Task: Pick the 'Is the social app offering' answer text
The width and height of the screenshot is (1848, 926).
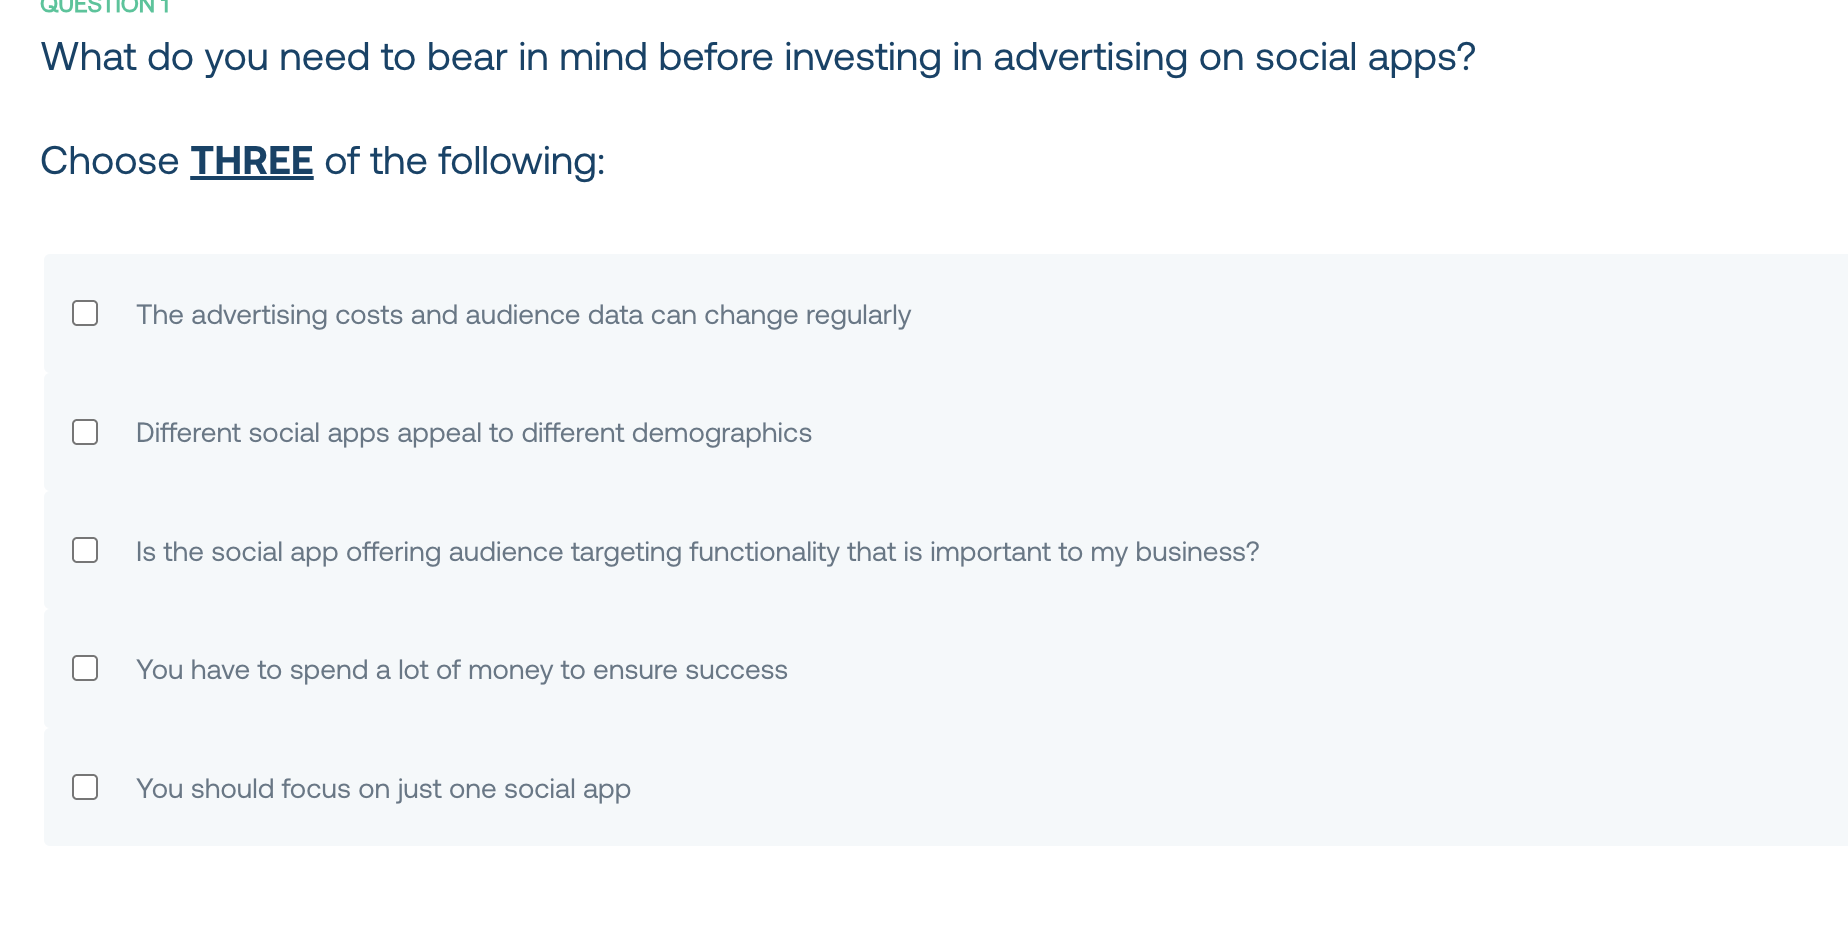Action: point(697,552)
